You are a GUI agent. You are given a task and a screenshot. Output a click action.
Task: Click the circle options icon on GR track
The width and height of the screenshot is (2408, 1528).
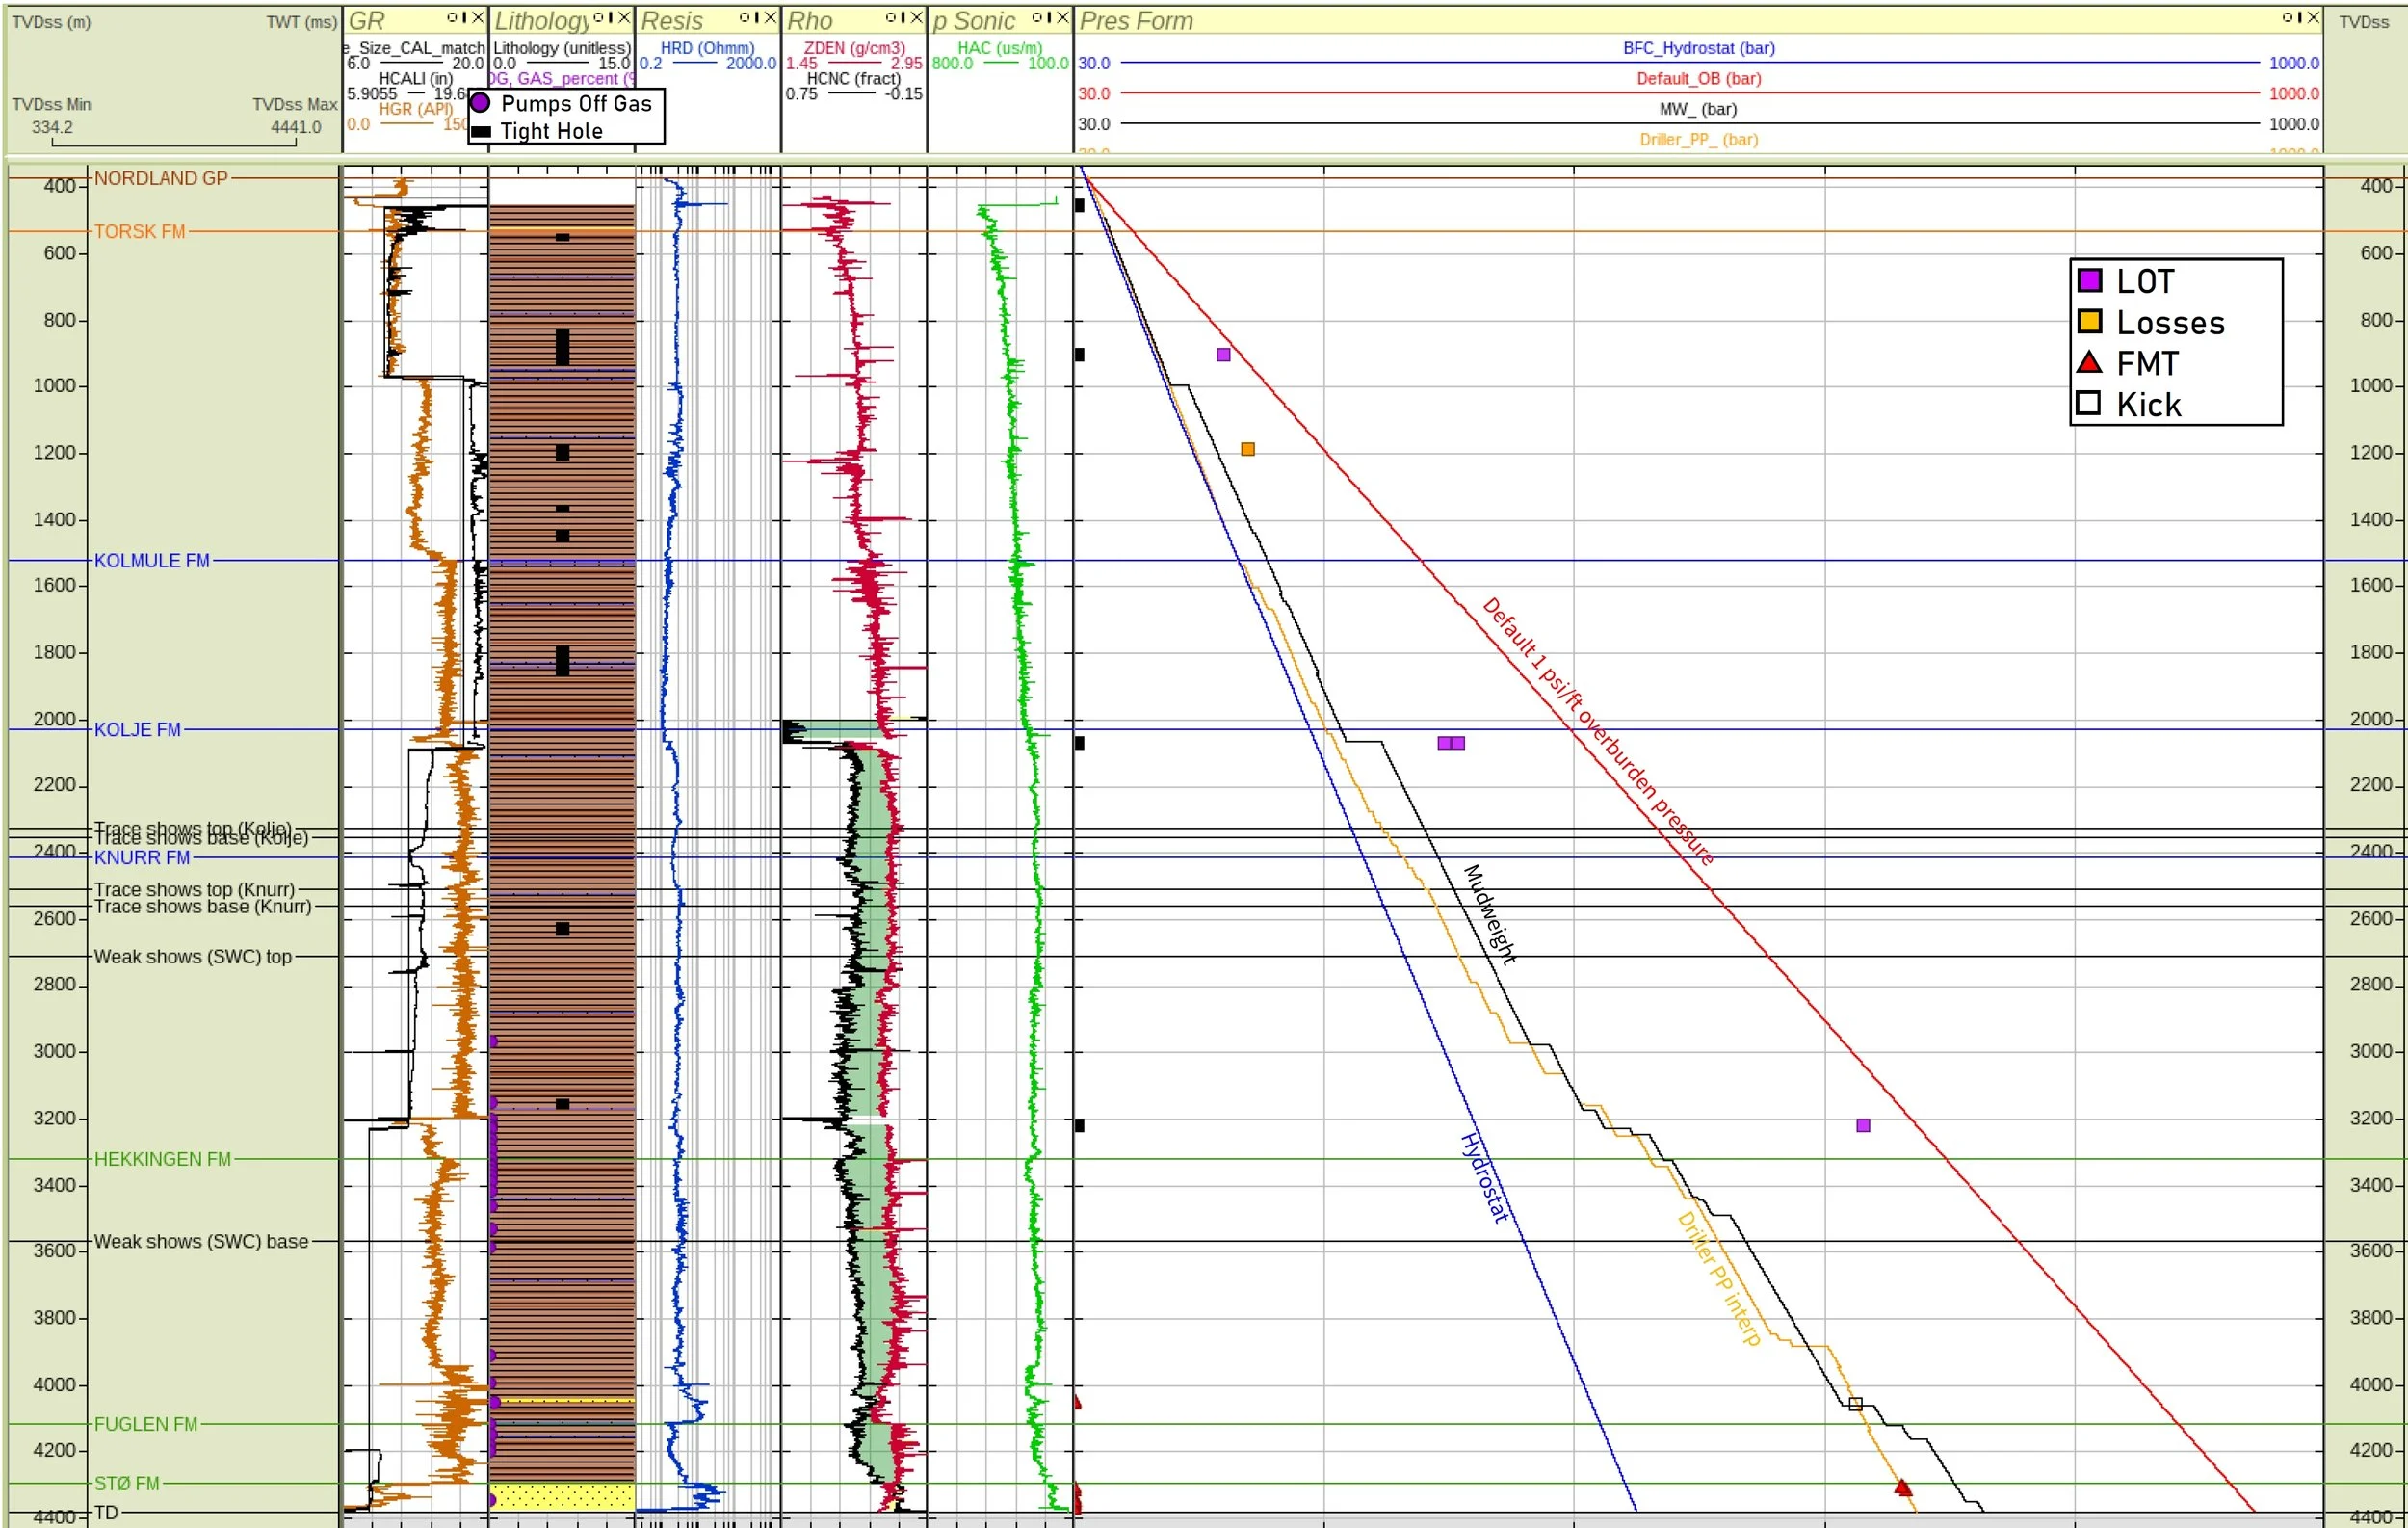tap(451, 18)
